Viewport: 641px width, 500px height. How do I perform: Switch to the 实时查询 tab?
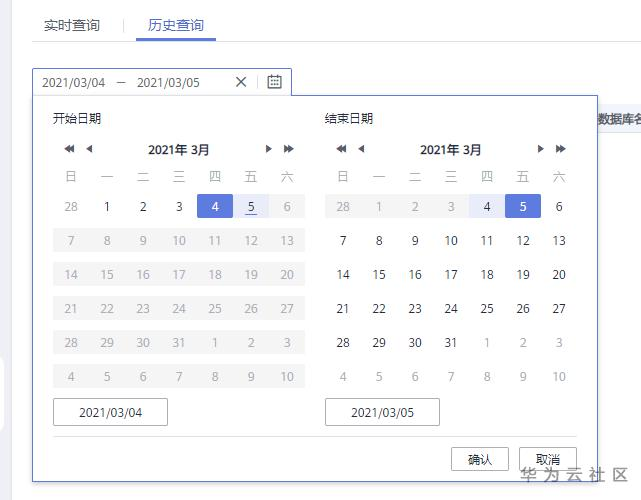click(x=72, y=25)
